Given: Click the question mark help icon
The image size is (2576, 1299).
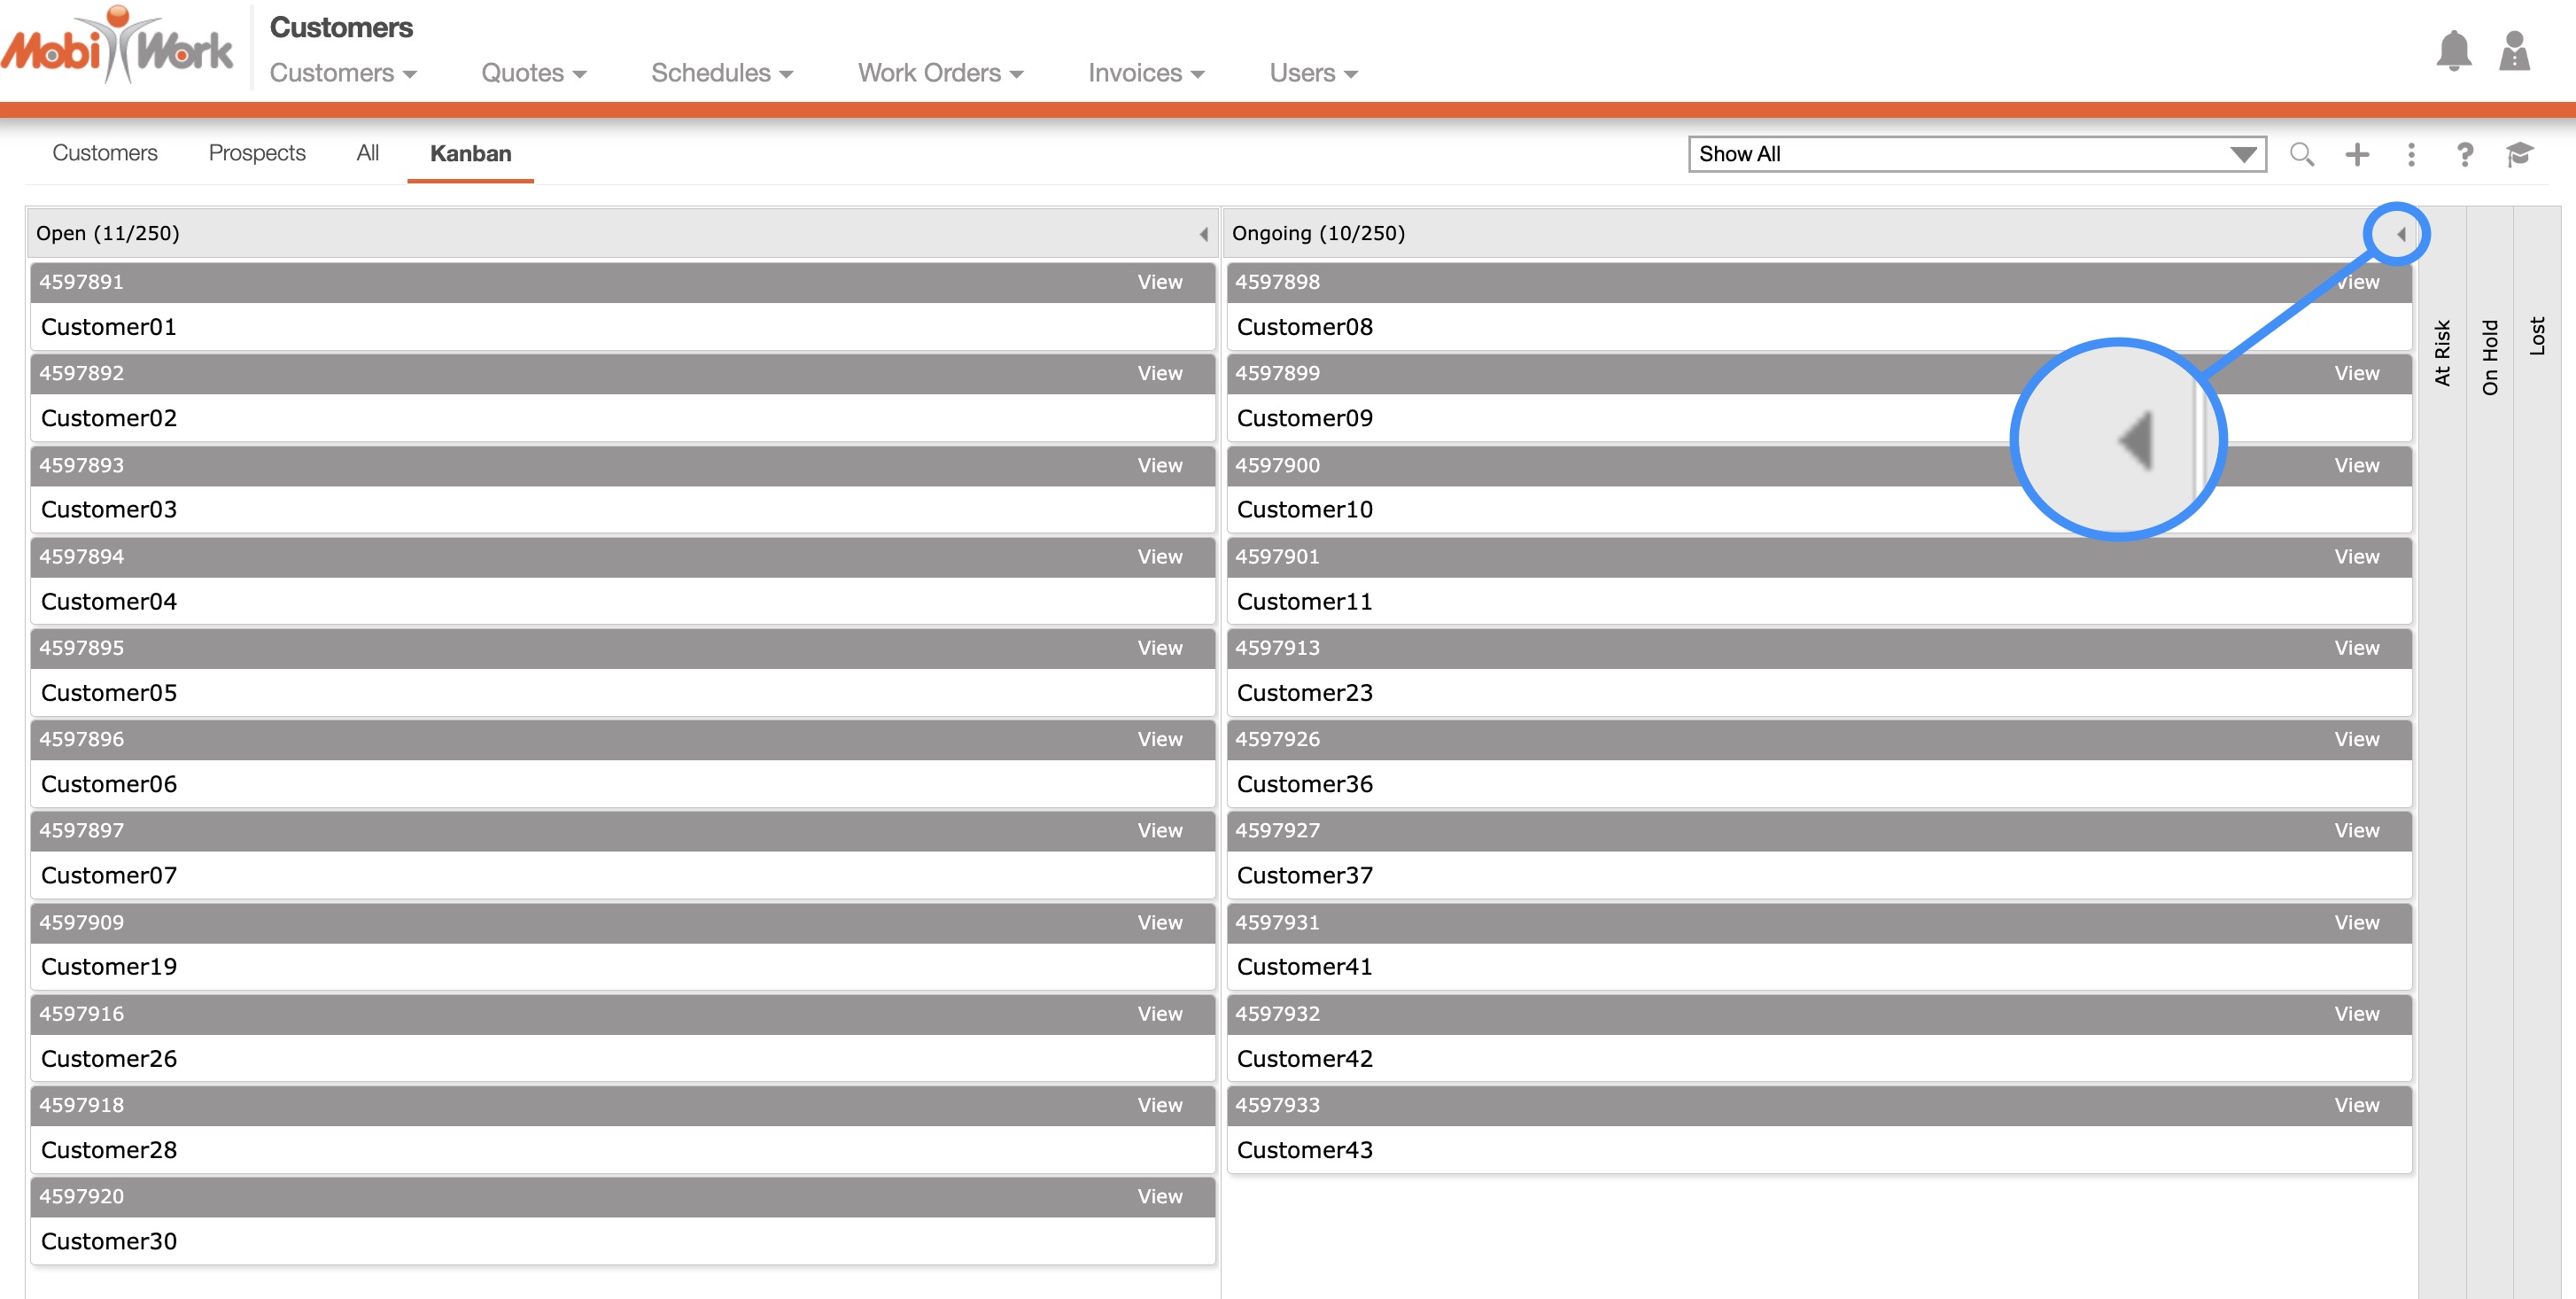Looking at the screenshot, I should click(2464, 154).
